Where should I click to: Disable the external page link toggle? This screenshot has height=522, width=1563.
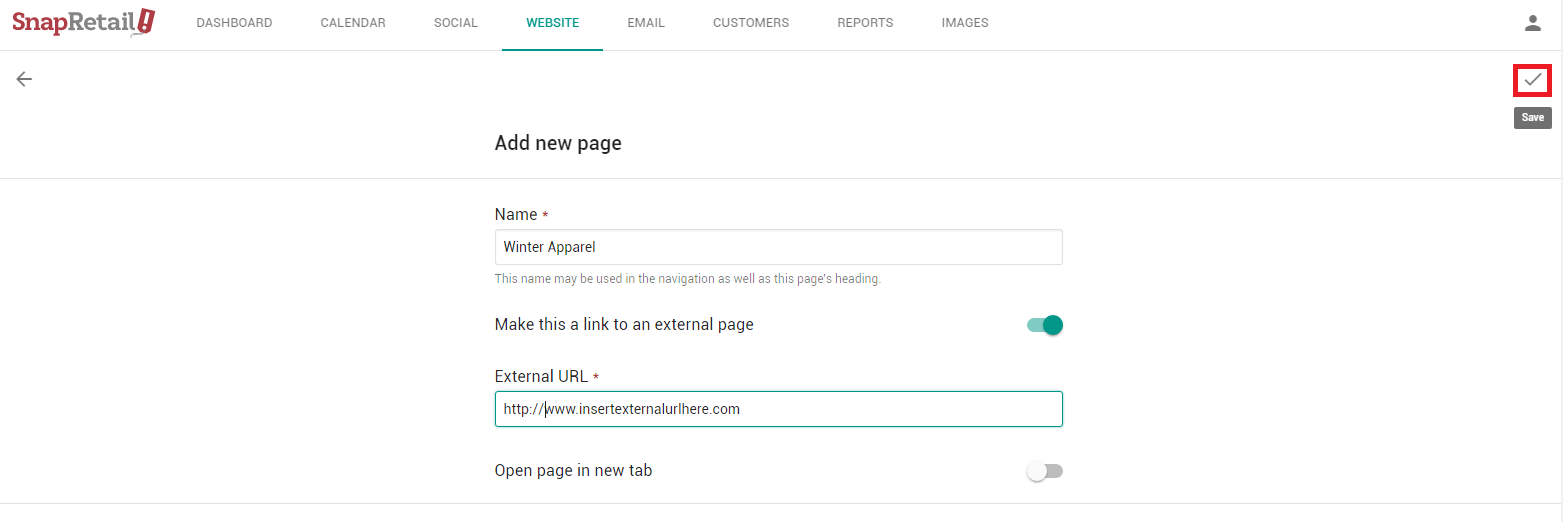click(1045, 325)
